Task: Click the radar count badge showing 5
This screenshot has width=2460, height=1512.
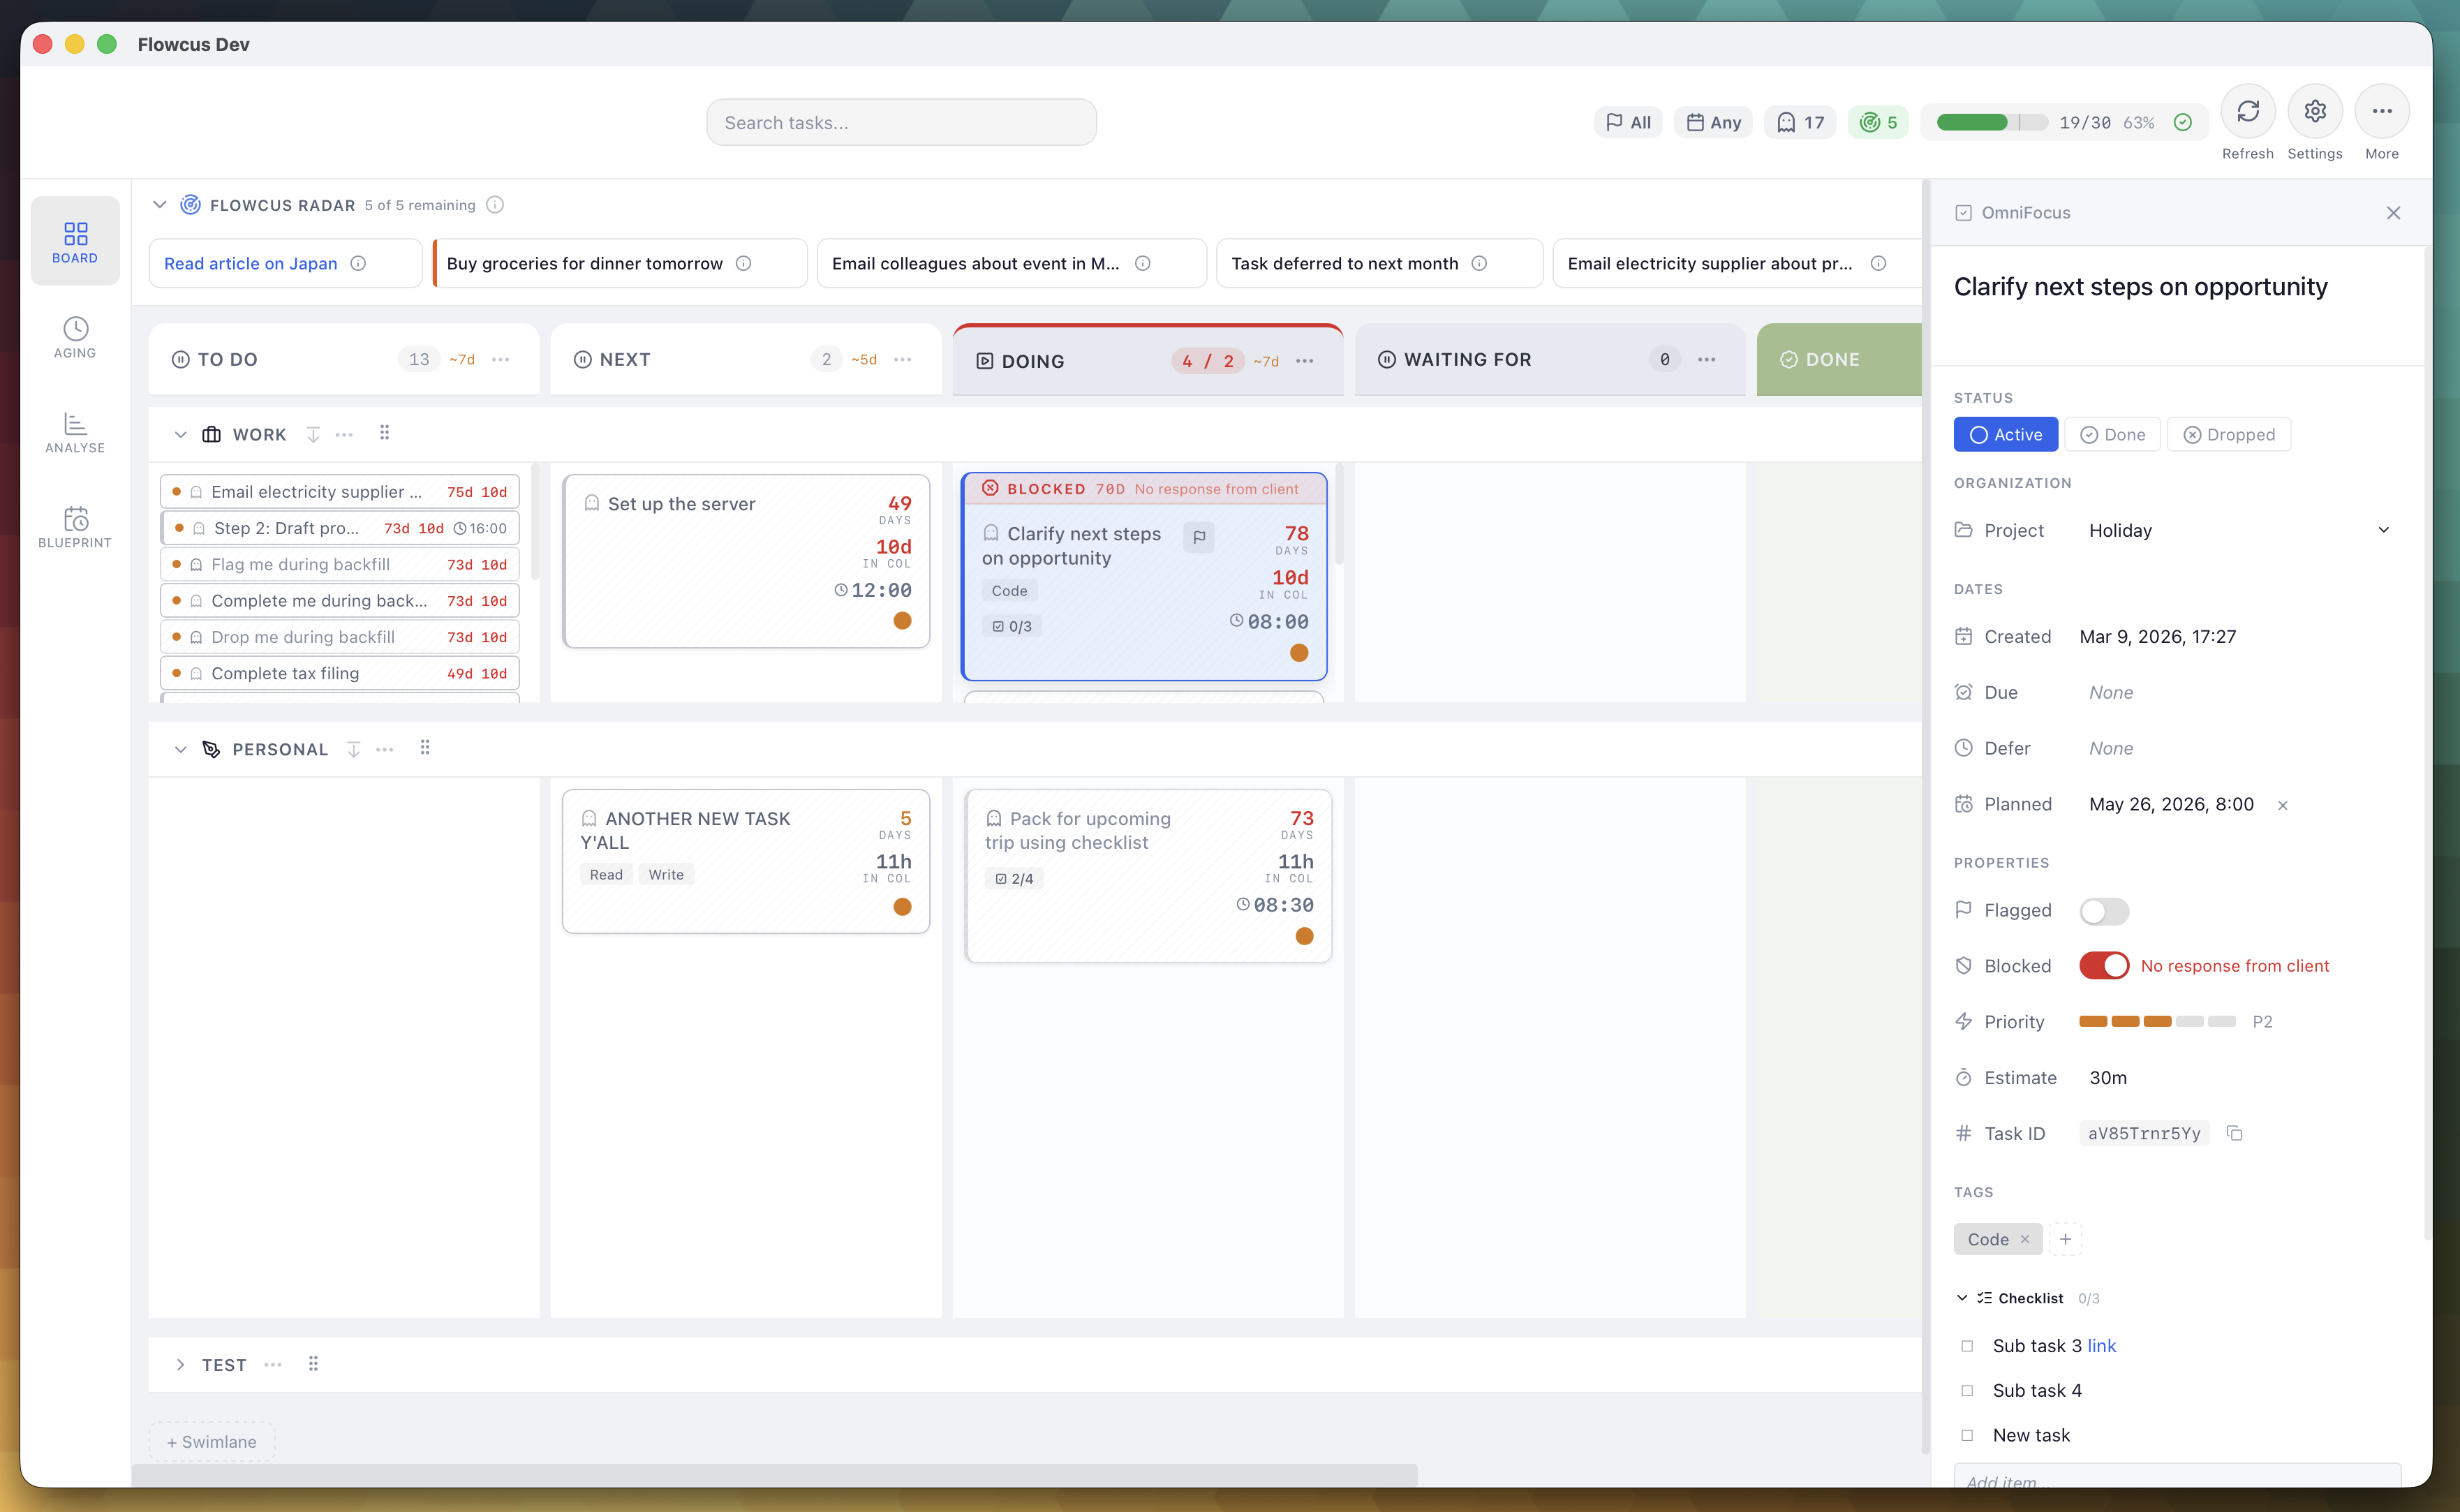Action: pyautogui.click(x=1878, y=122)
